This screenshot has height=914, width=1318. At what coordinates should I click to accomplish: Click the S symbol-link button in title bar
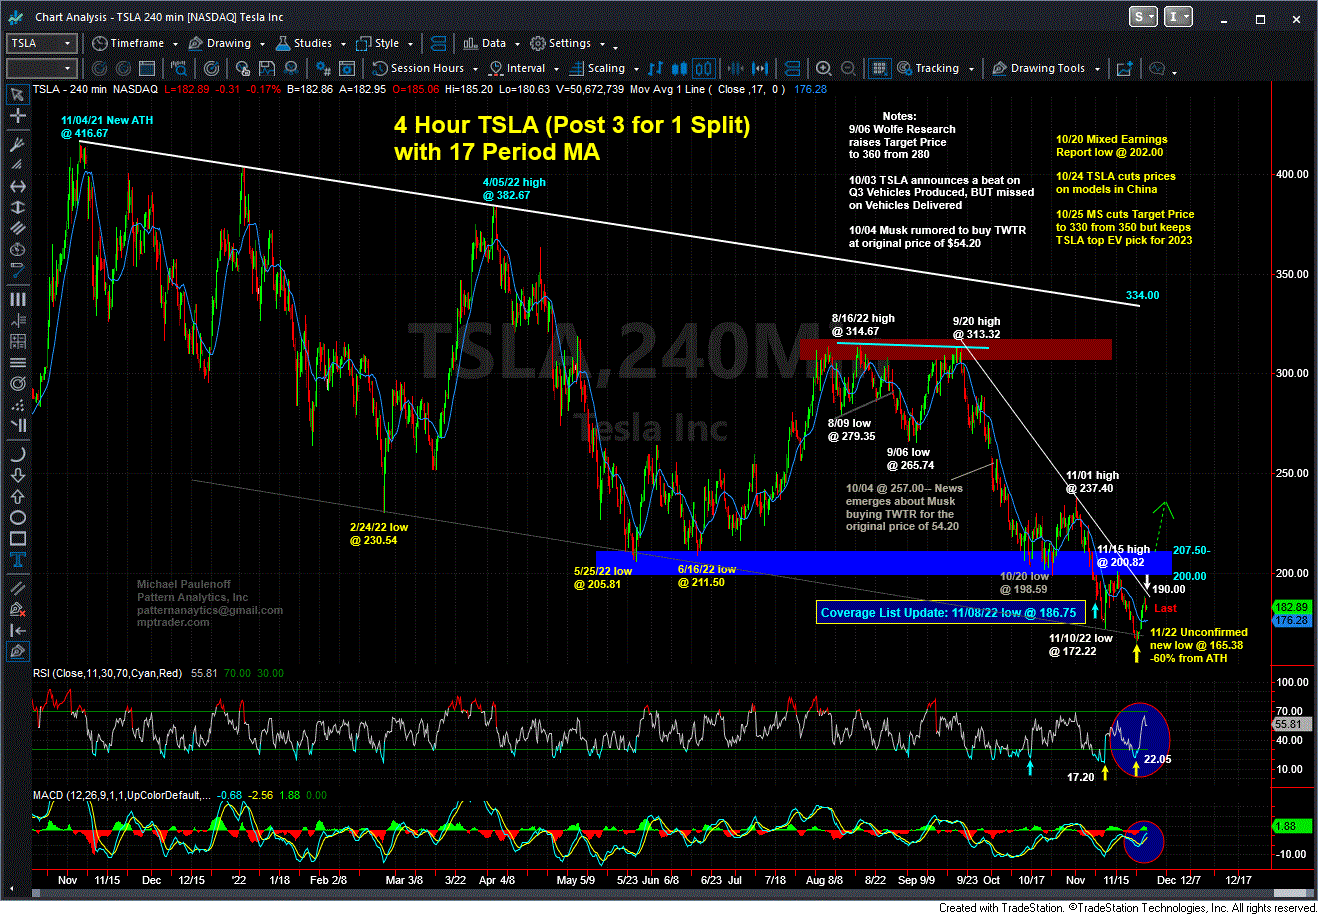pos(1145,16)
